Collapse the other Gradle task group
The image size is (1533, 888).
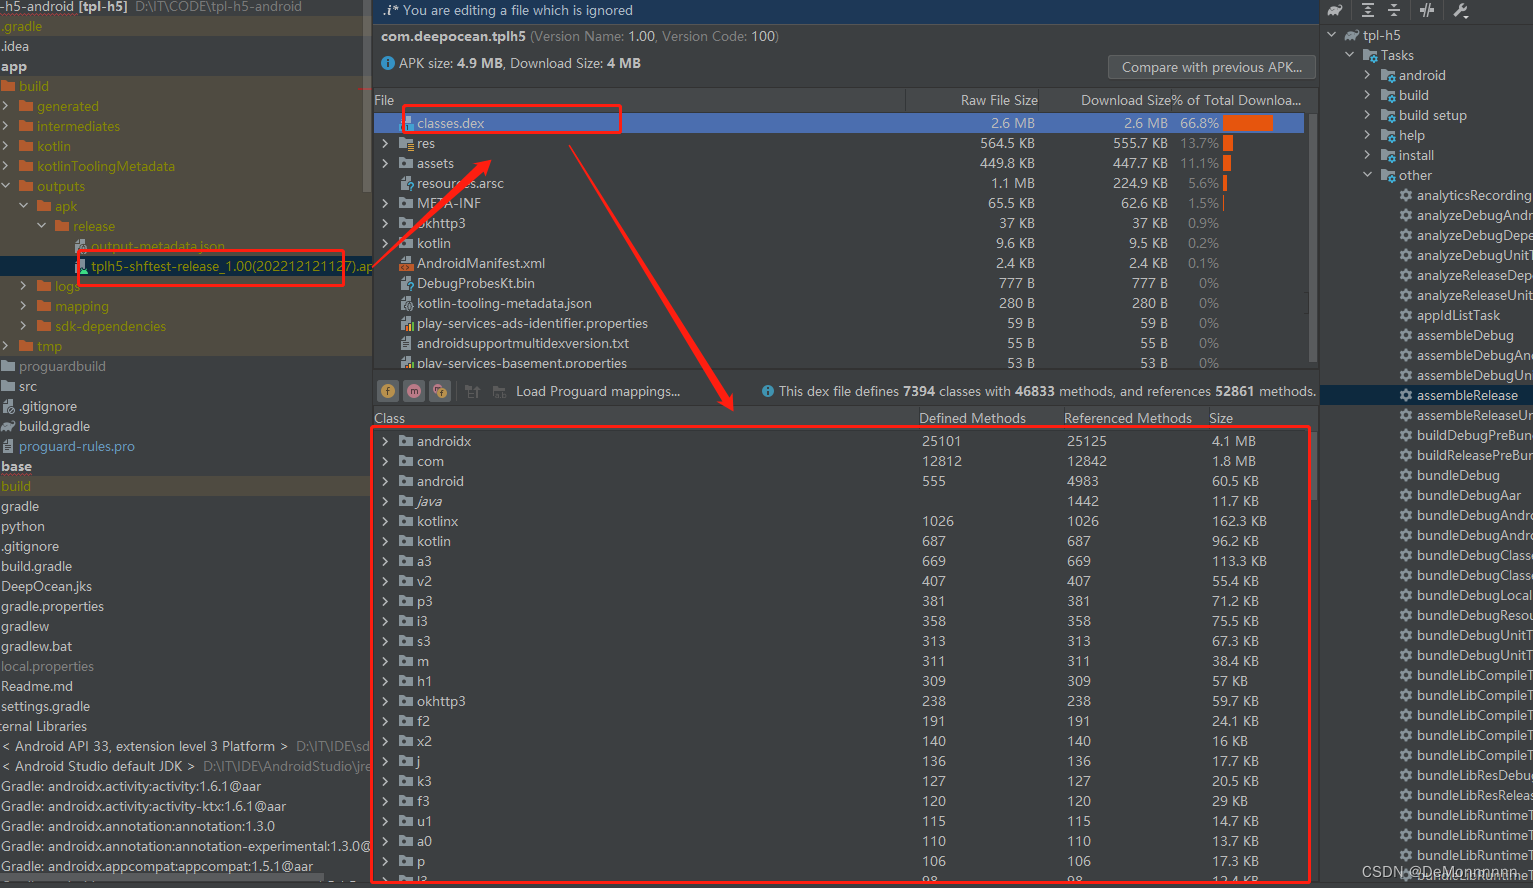pyautogui.click(x=1367, y=175)
